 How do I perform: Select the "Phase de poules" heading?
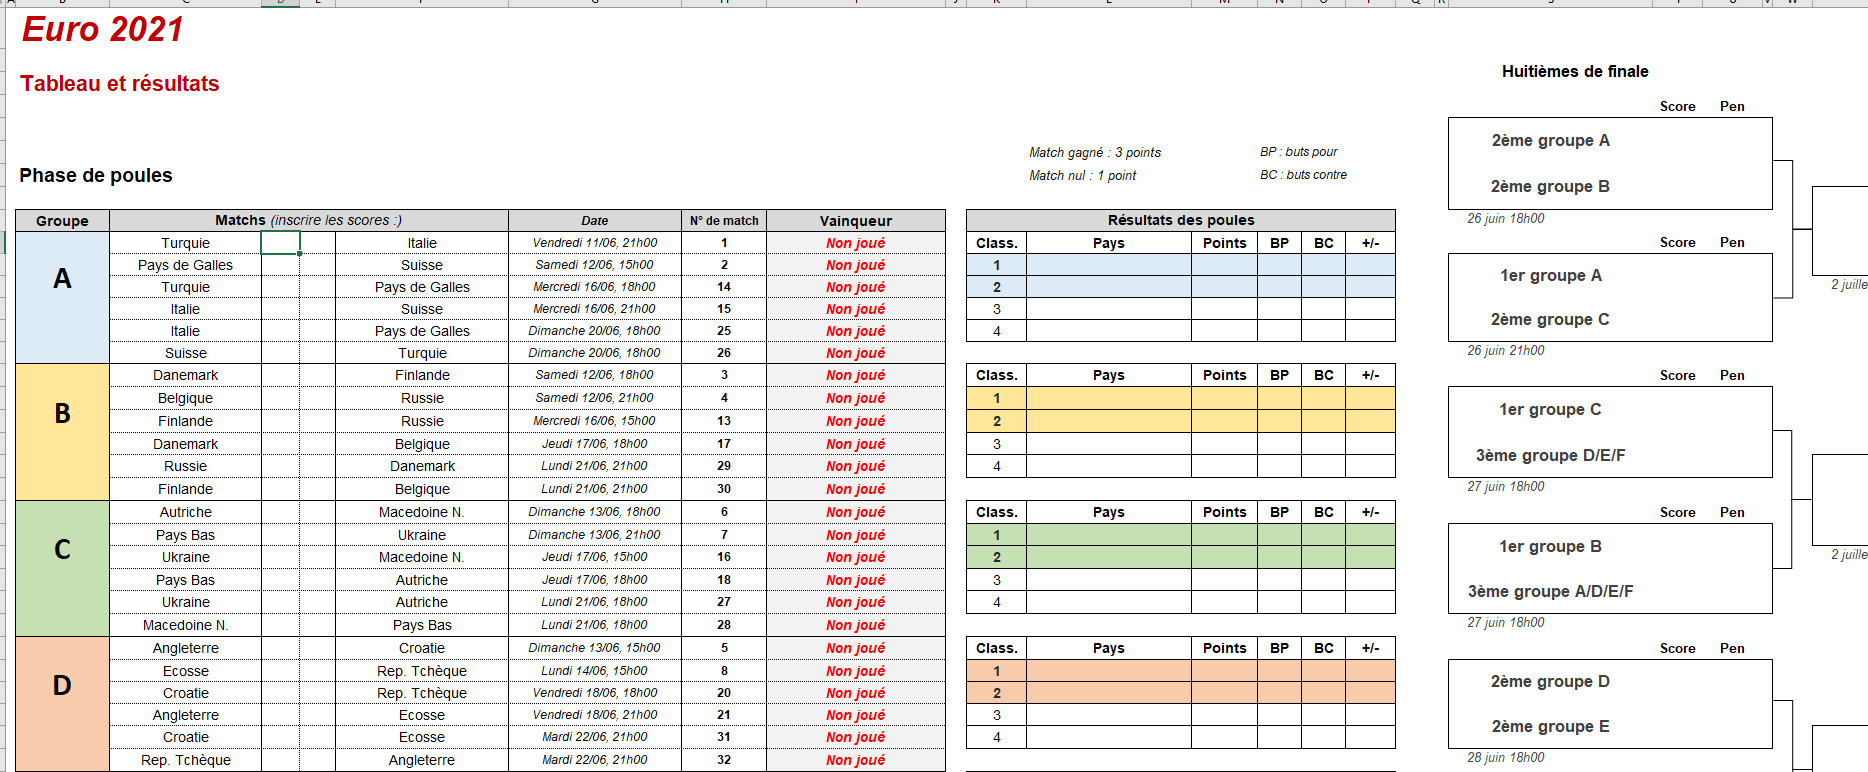96,175
